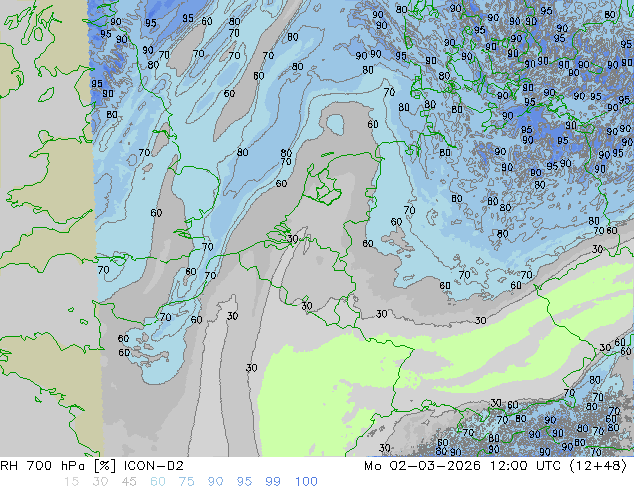Click the 'ICON-D2' model name label

(x=154, y=466)
